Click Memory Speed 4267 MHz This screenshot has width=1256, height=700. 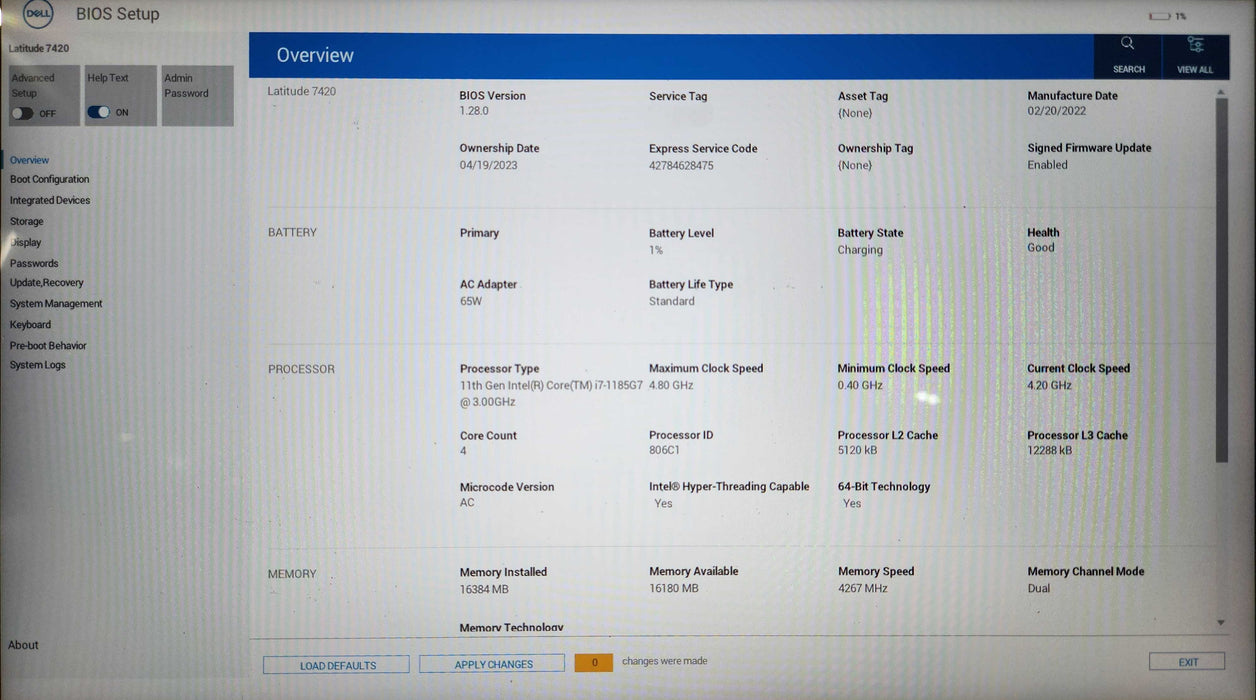863,588
